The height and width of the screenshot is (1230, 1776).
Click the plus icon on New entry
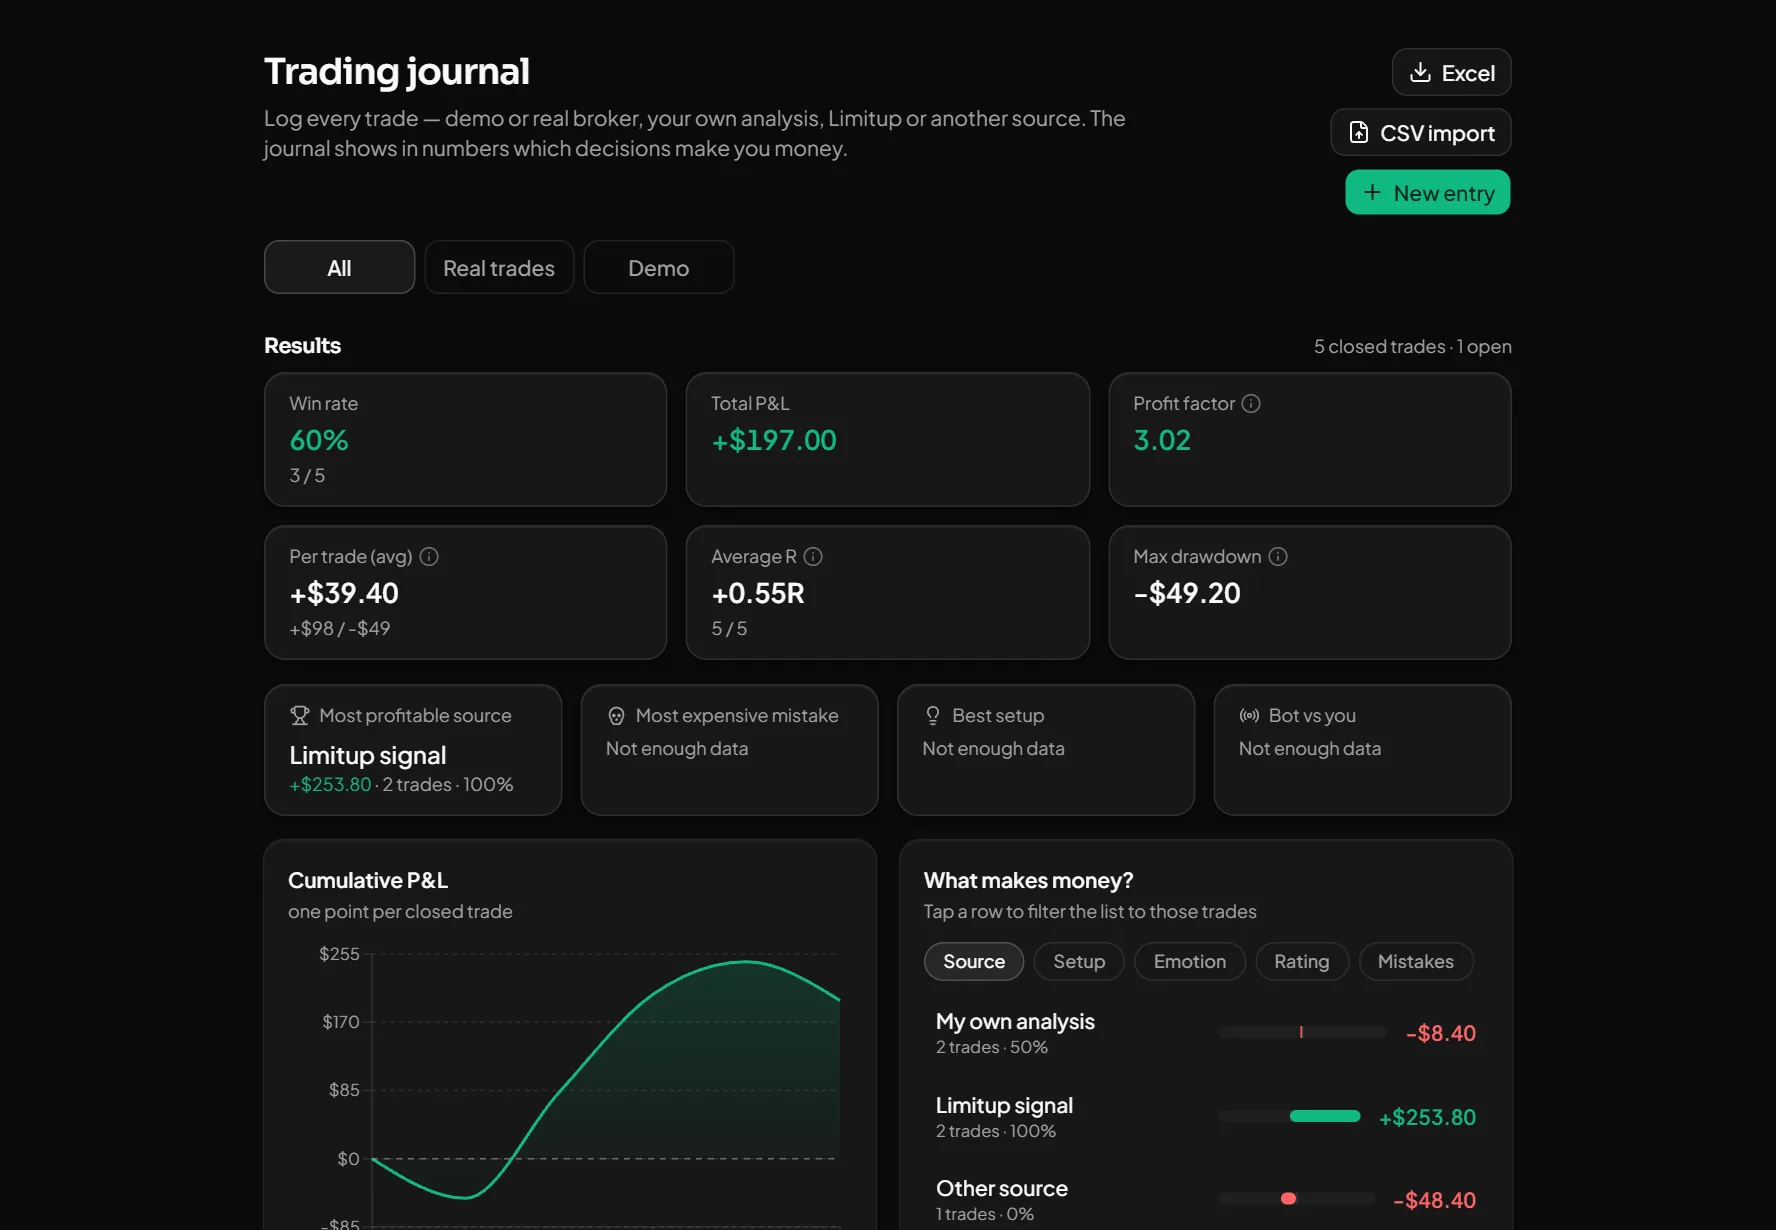click(1372, 192)
